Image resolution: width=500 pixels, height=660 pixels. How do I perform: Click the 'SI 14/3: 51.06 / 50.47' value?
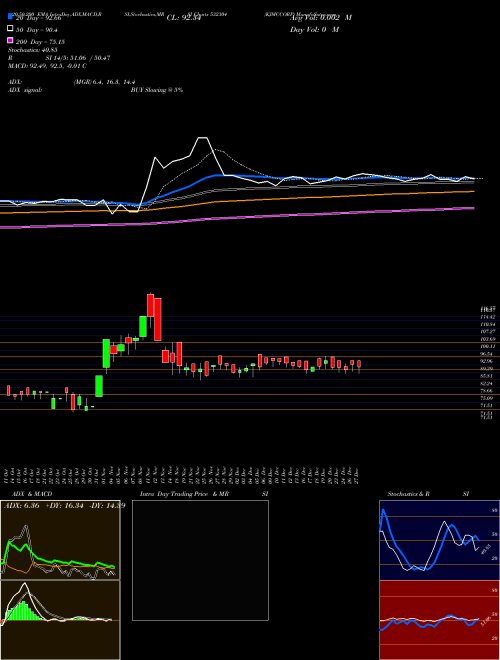[78, 58]
